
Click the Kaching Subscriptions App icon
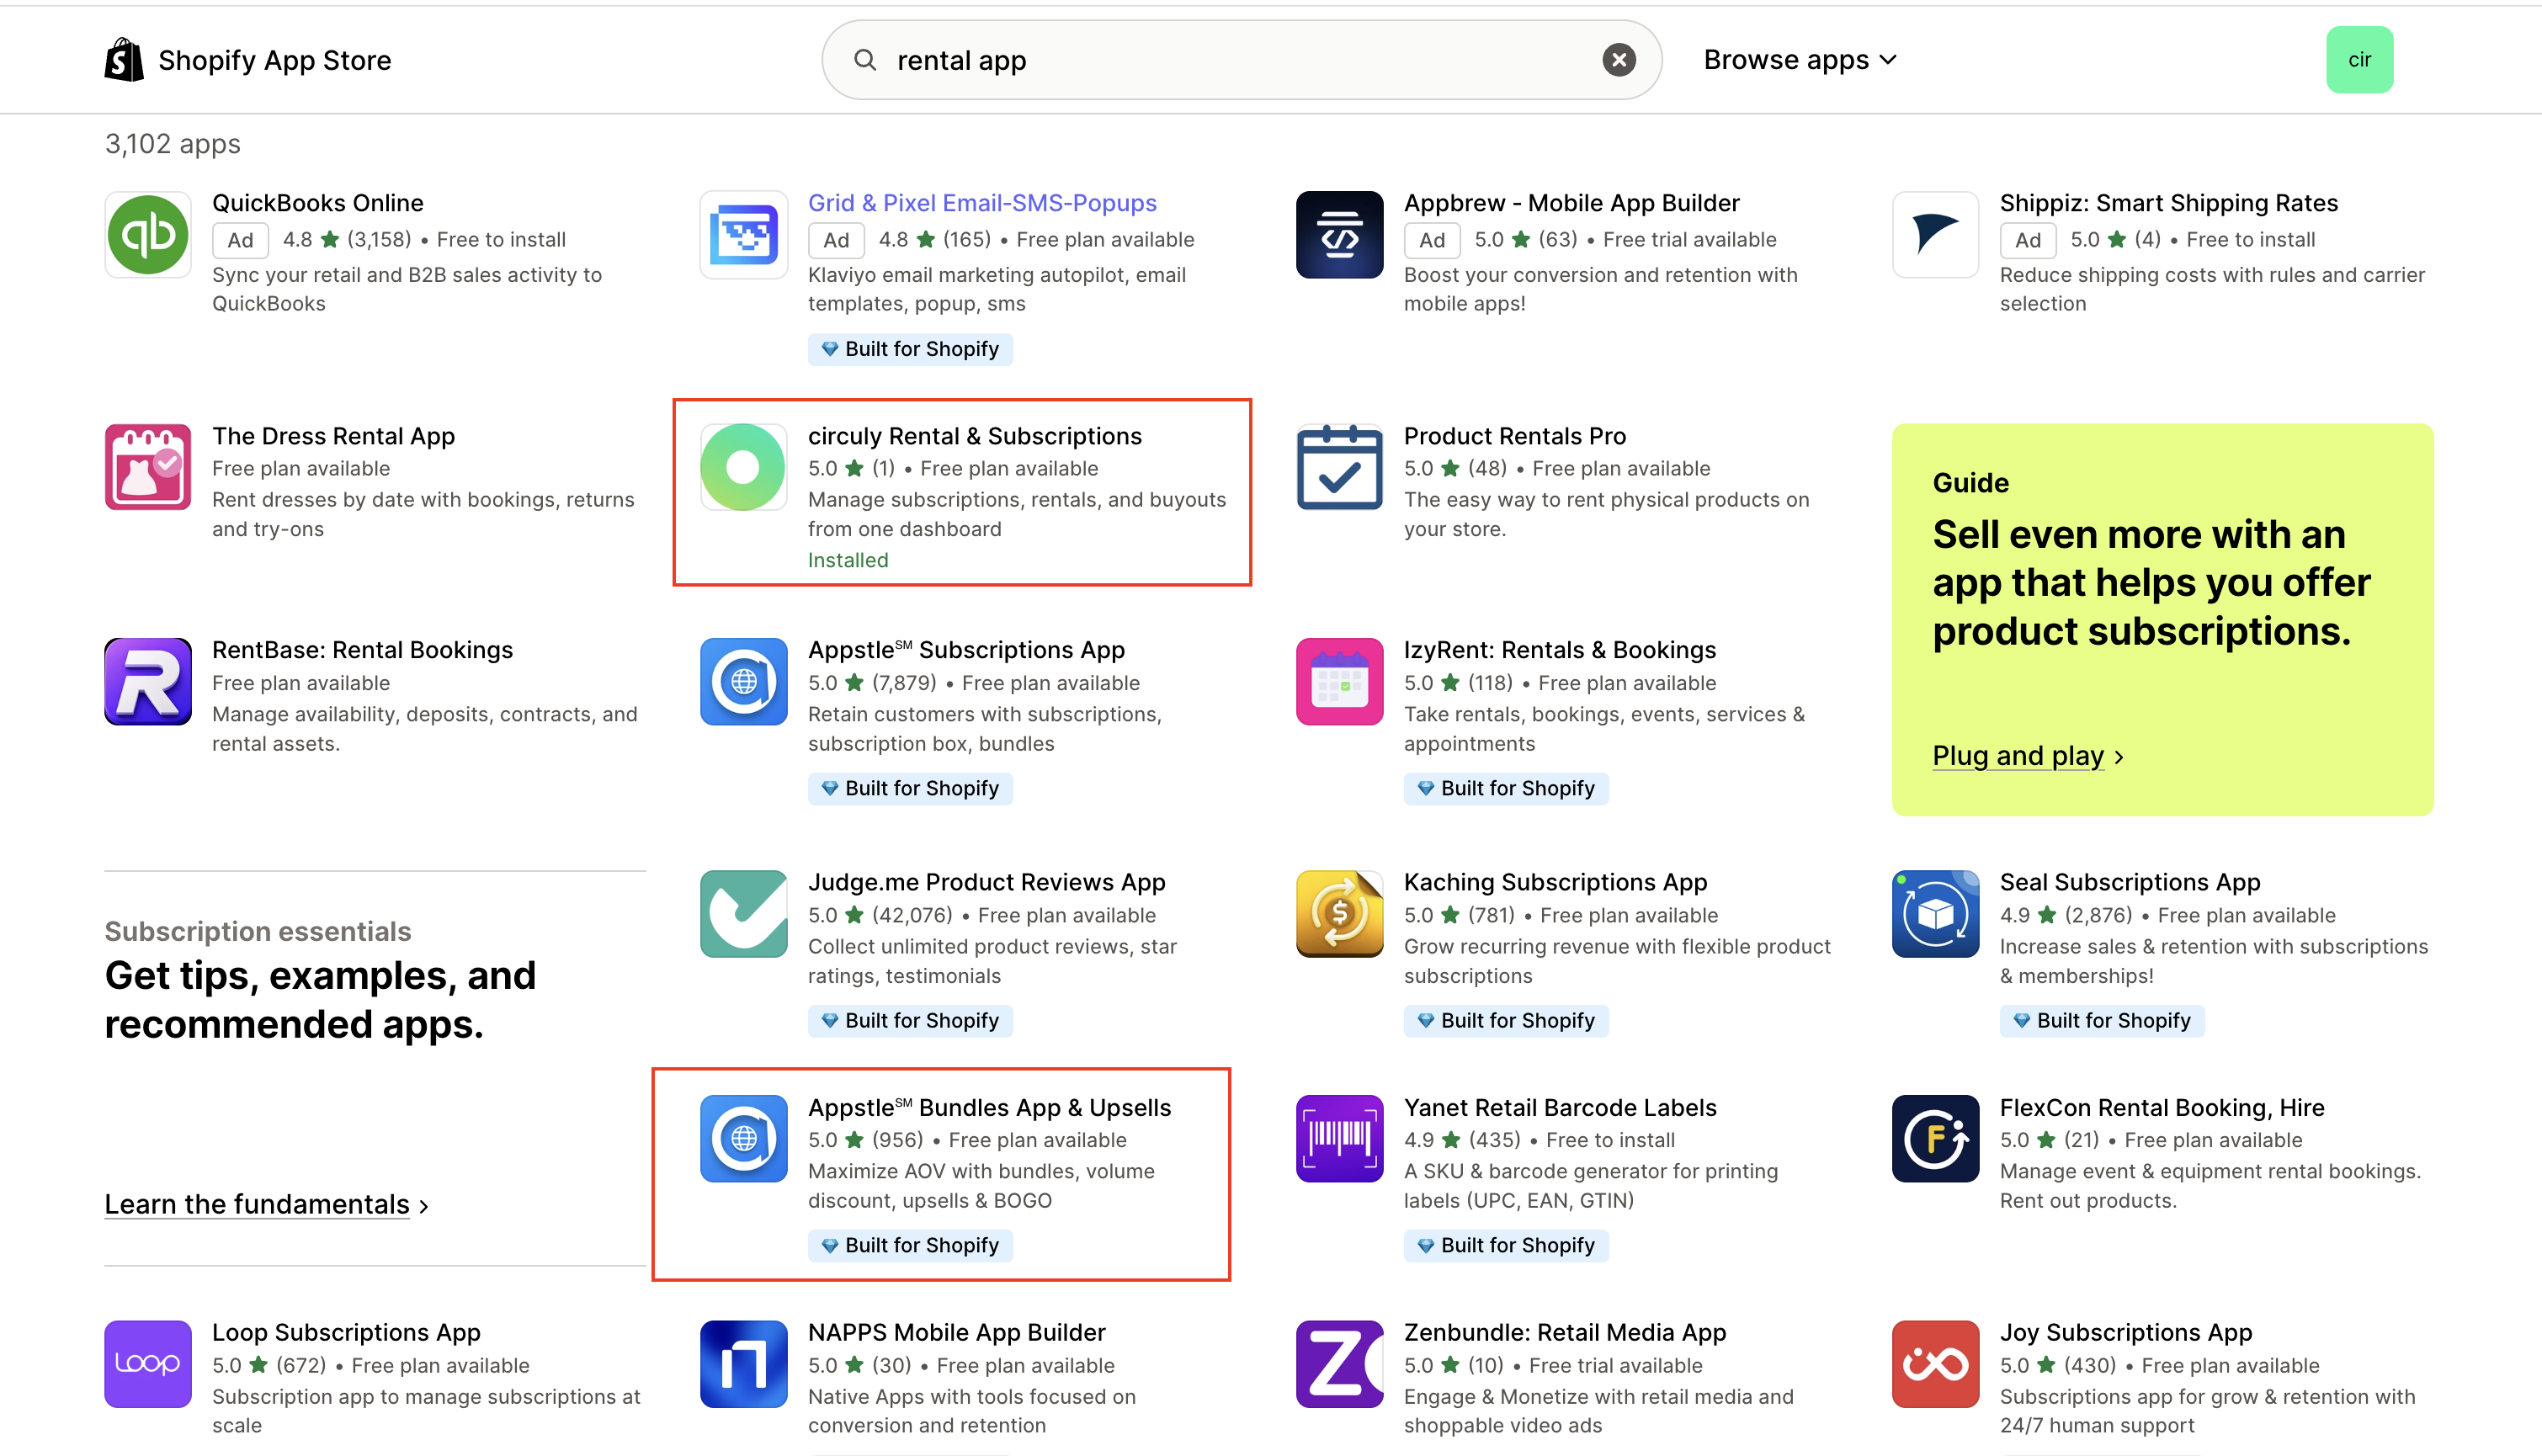point(1339,914)
